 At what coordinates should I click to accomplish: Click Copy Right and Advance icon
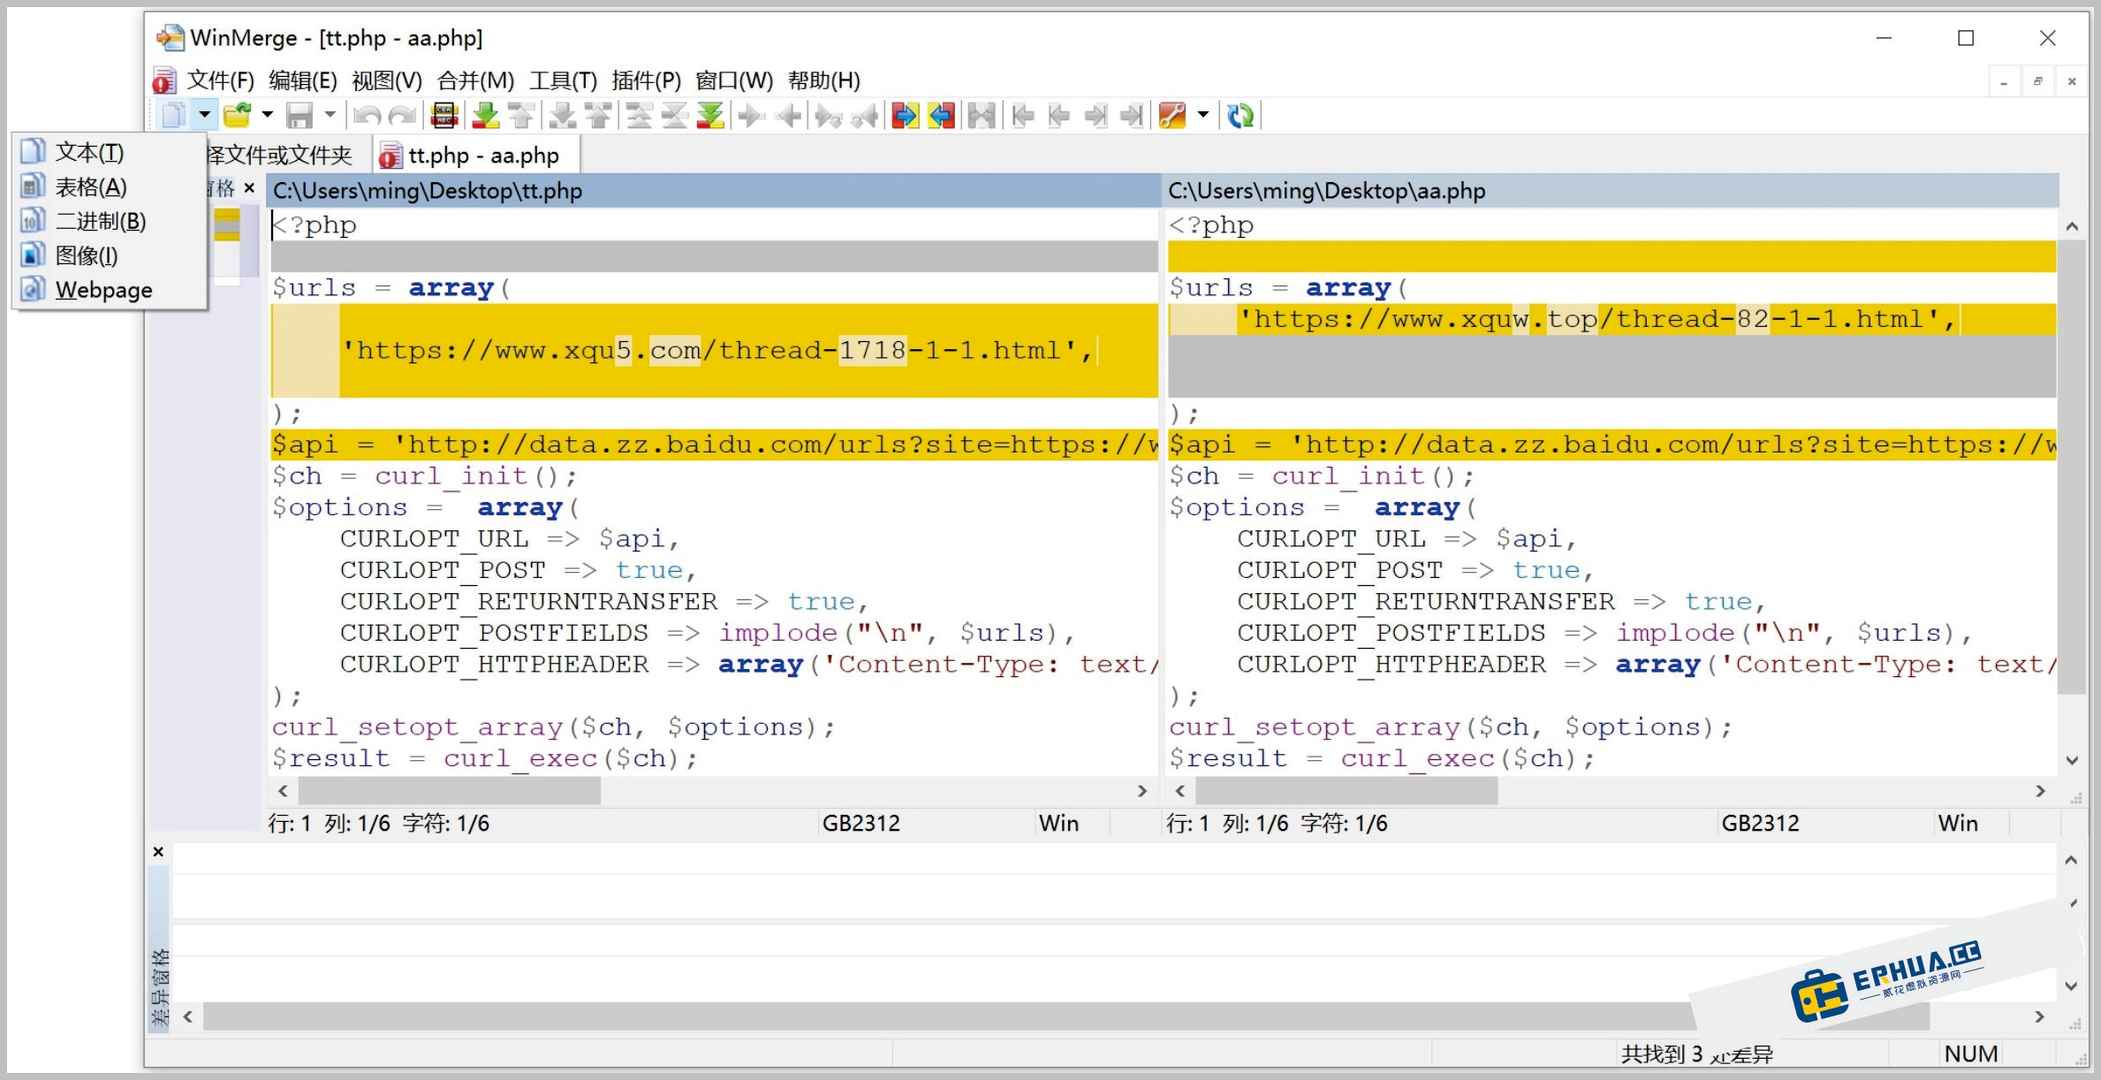tap(828, 116)
